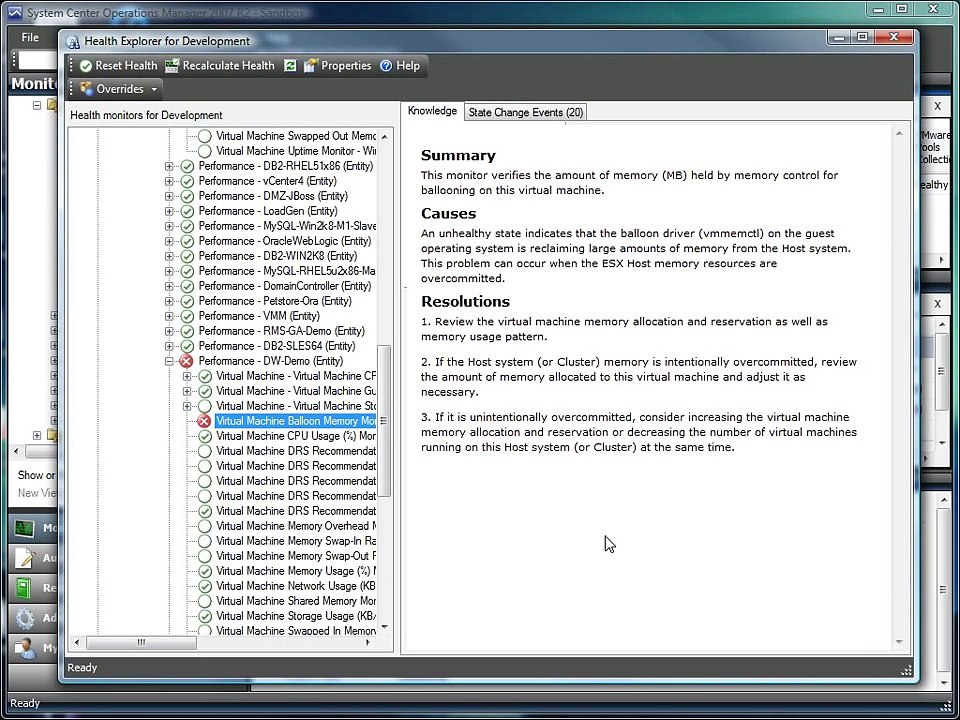Screen dimensions: 960x720
Task: Click empty state icon of Virtual Machine Shared Memory
Action: 204,601
